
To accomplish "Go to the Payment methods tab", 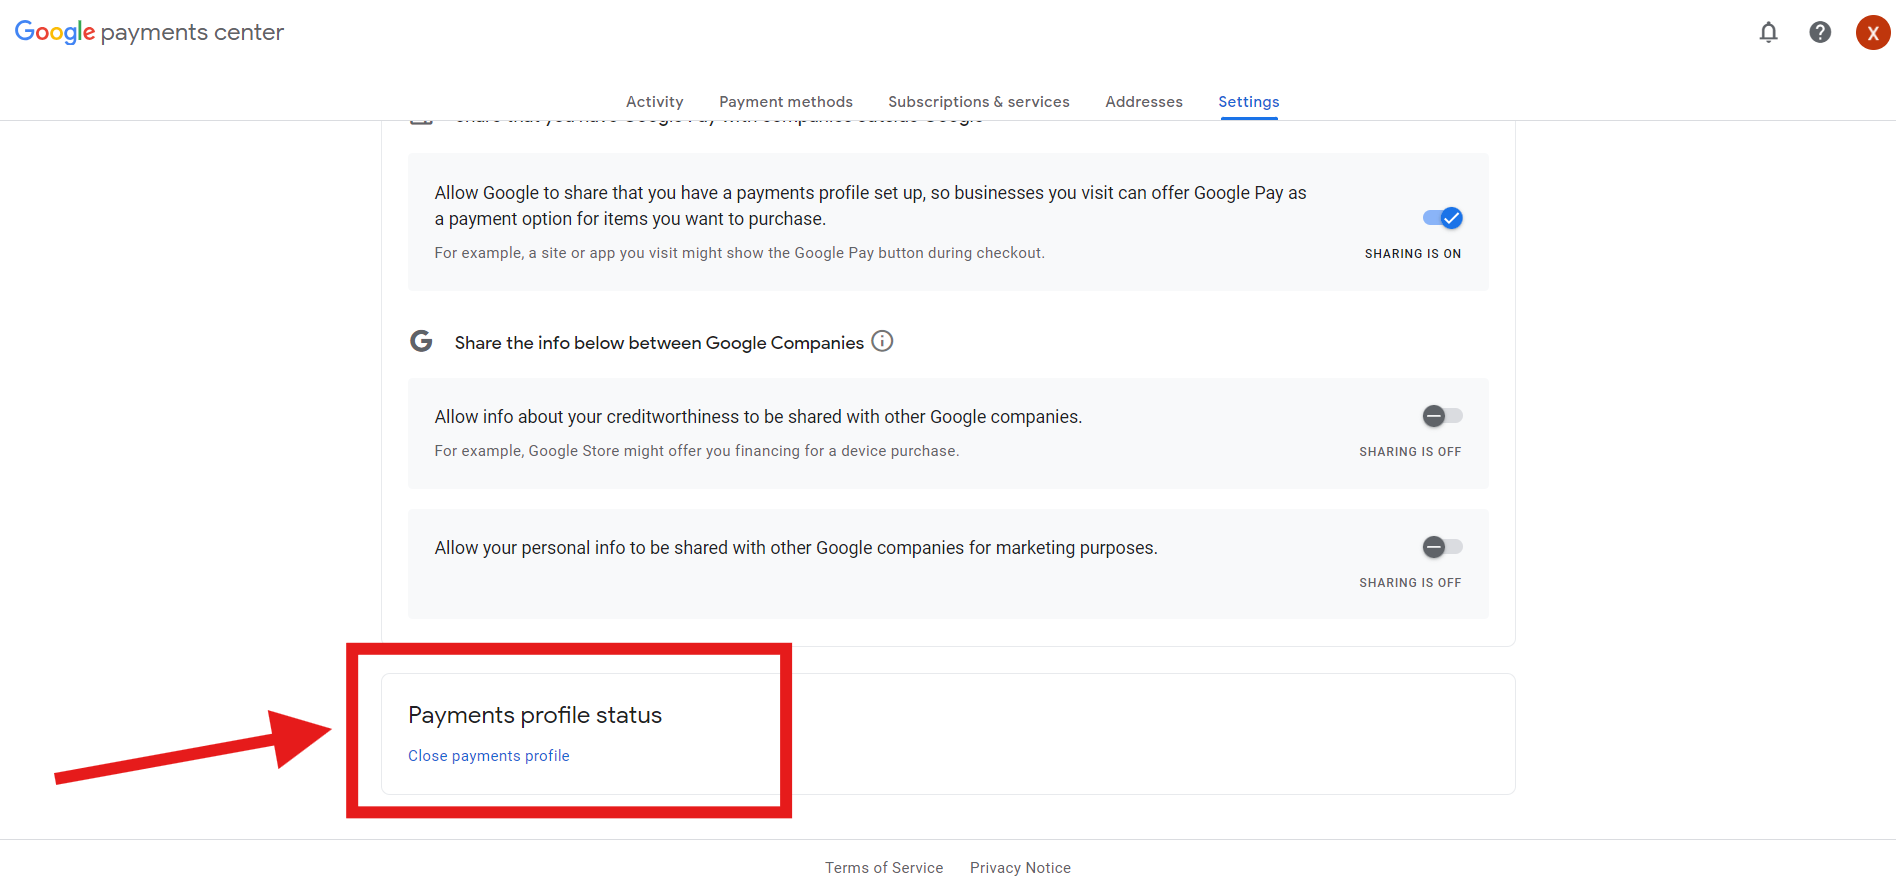I will pyautogui.click(x=785, y=102).
